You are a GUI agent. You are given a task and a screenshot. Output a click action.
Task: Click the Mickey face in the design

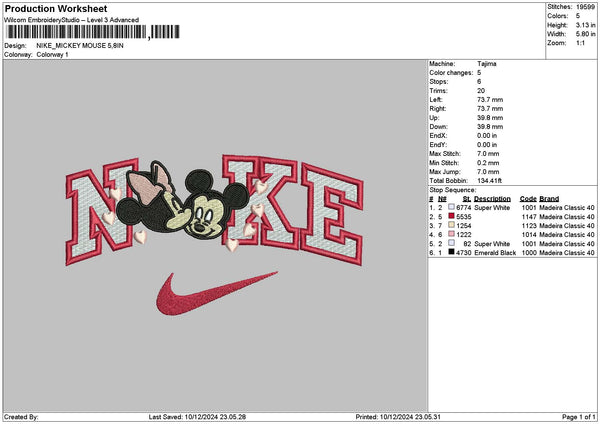pyautogui.click(x=205, y=217)
